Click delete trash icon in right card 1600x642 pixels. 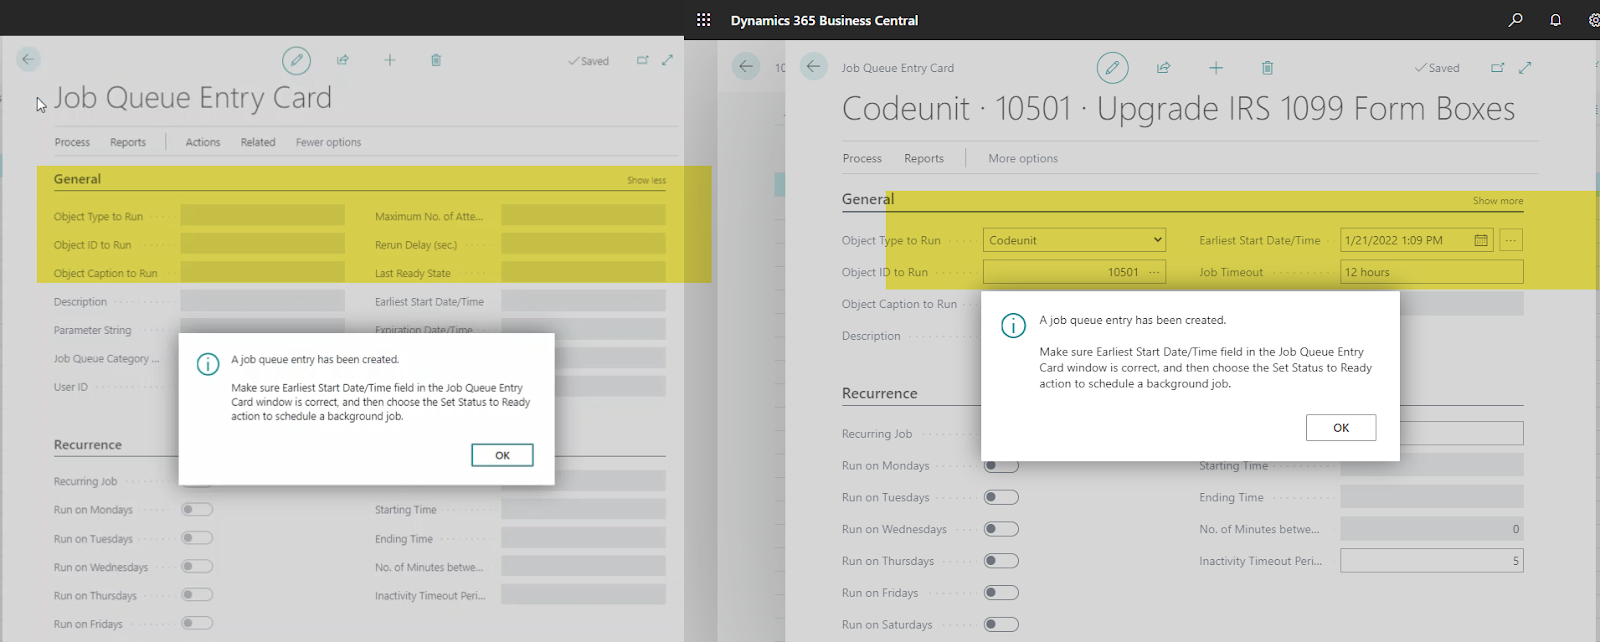(1267, 68)
